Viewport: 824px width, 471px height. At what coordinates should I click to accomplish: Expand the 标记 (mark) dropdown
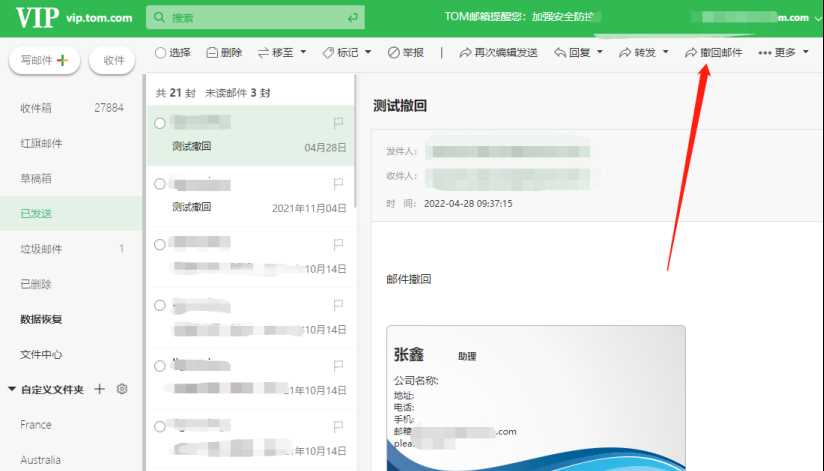point(347,53)
